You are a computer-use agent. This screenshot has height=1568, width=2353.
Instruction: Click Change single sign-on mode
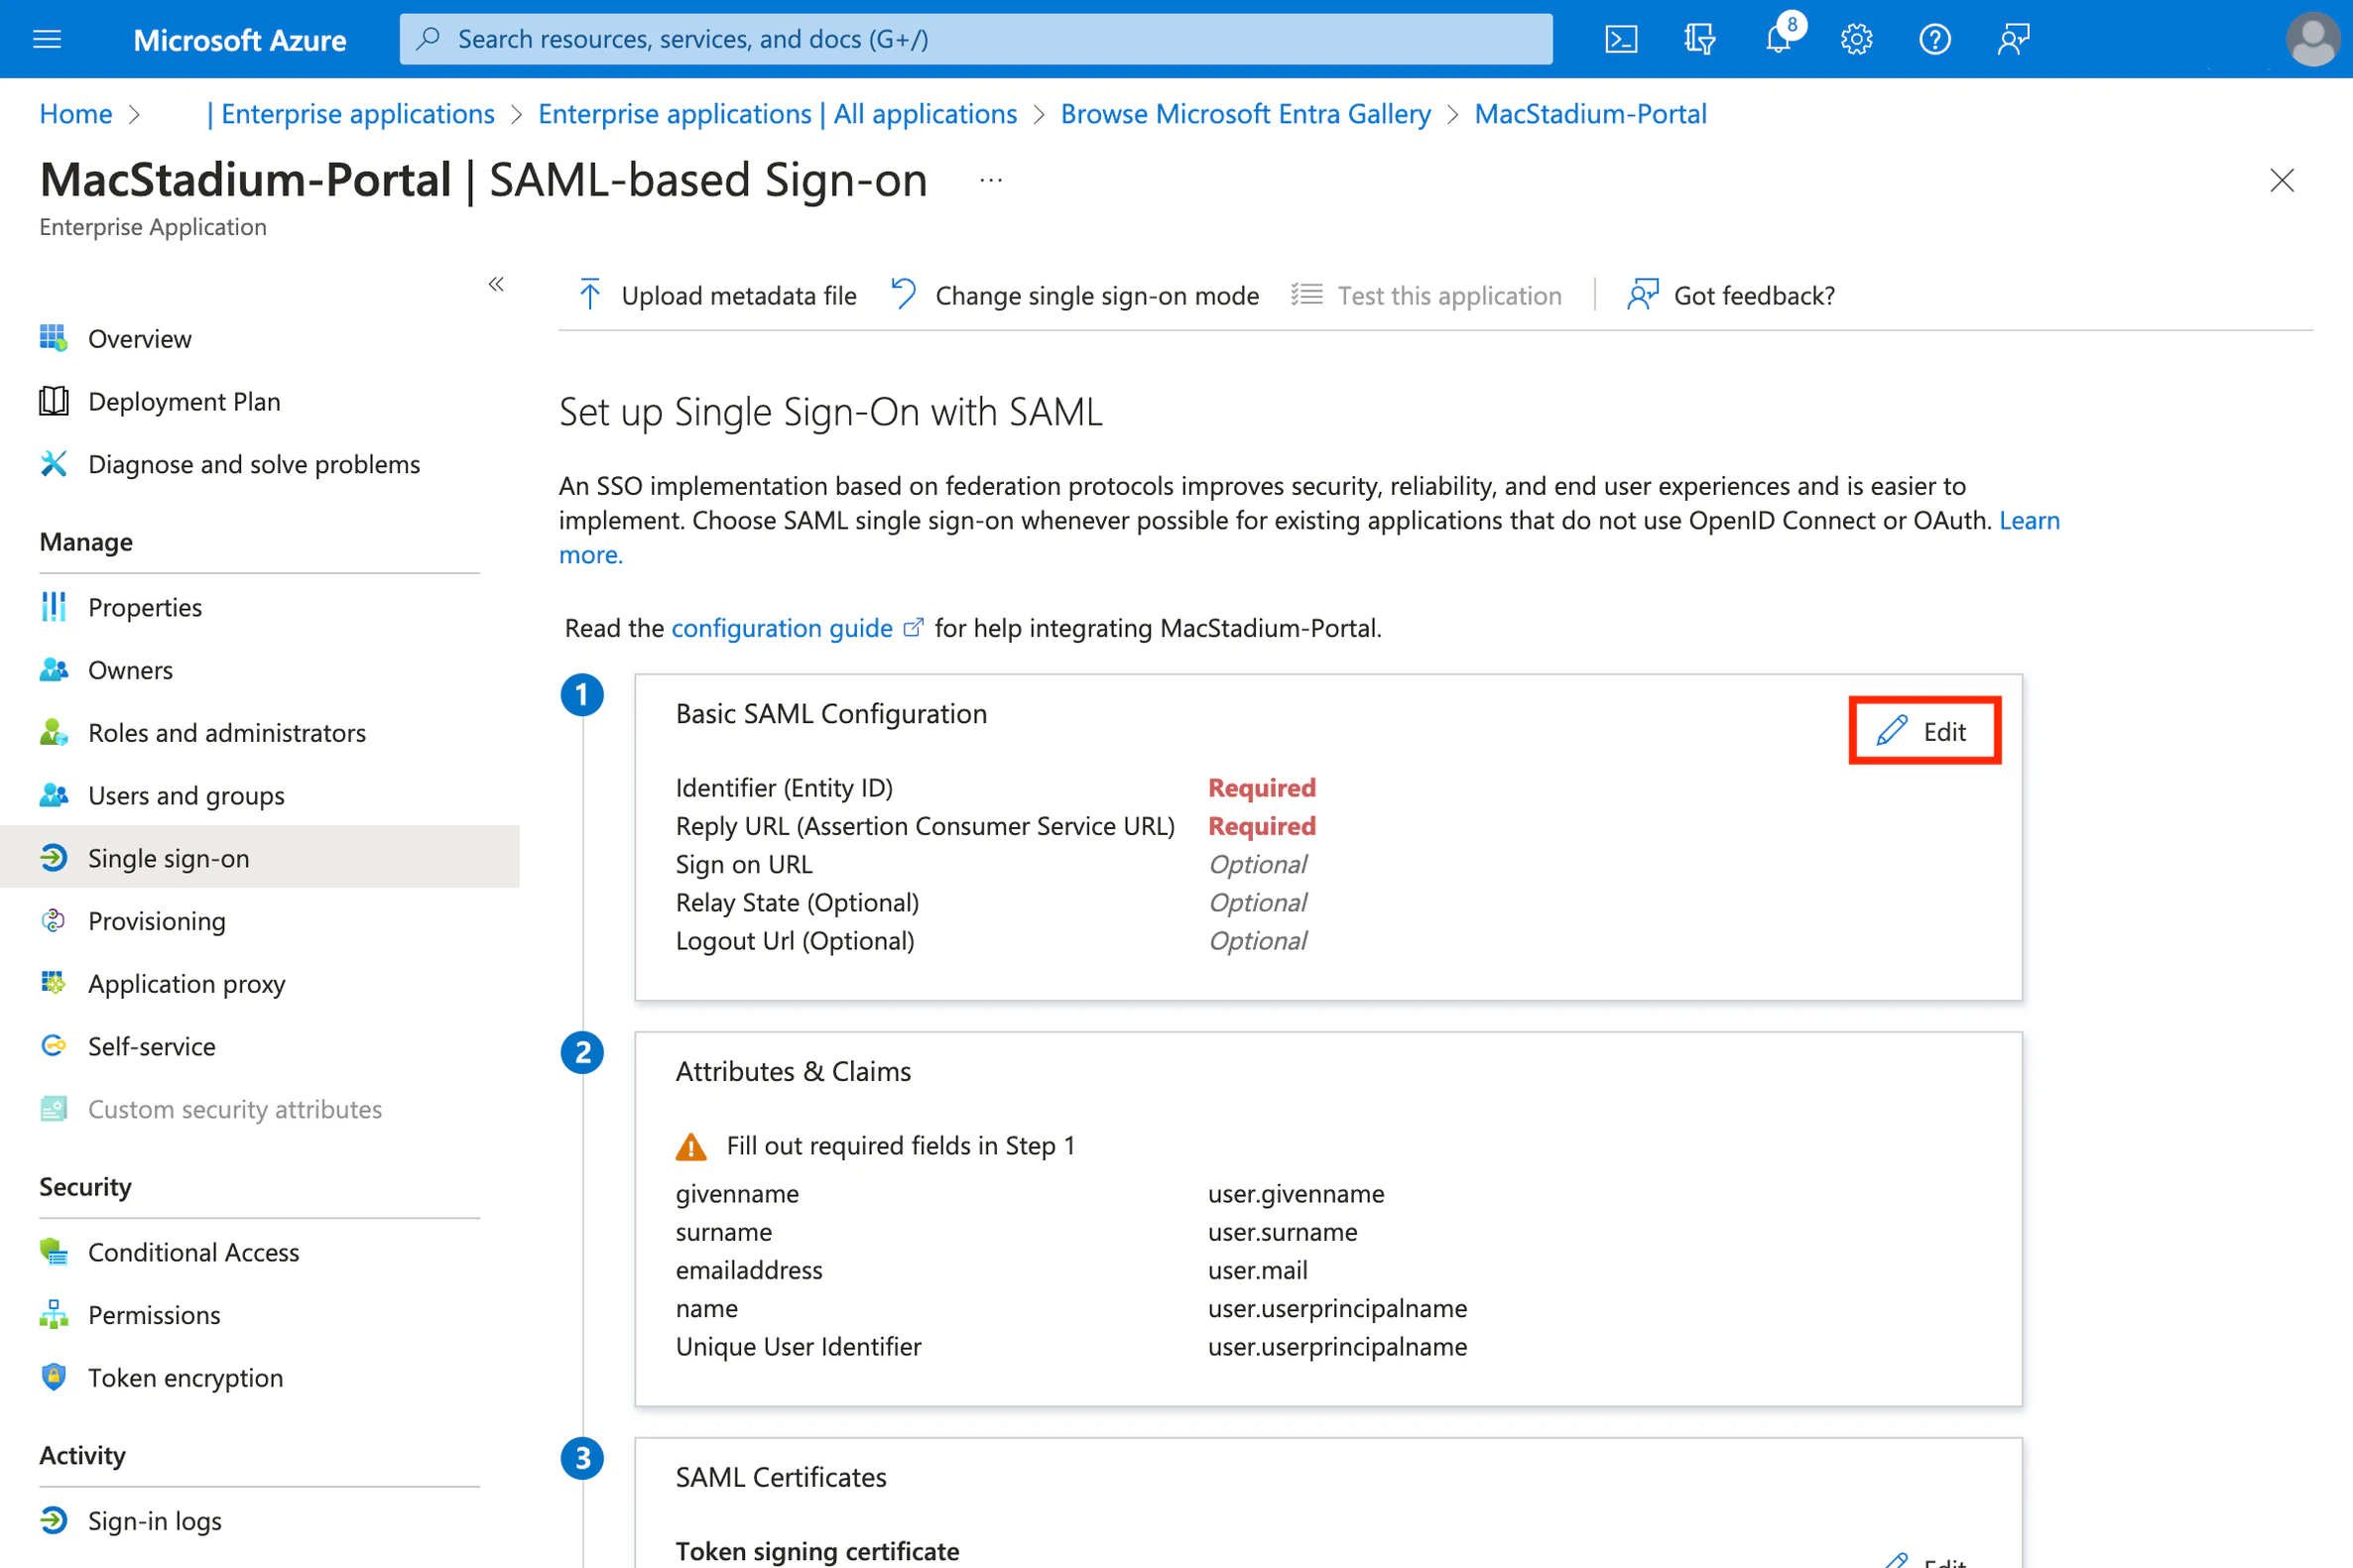(x=1075, y=296)
